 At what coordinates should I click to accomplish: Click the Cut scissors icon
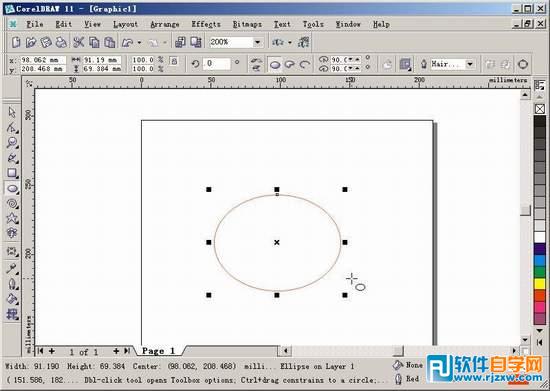[78, 42]
